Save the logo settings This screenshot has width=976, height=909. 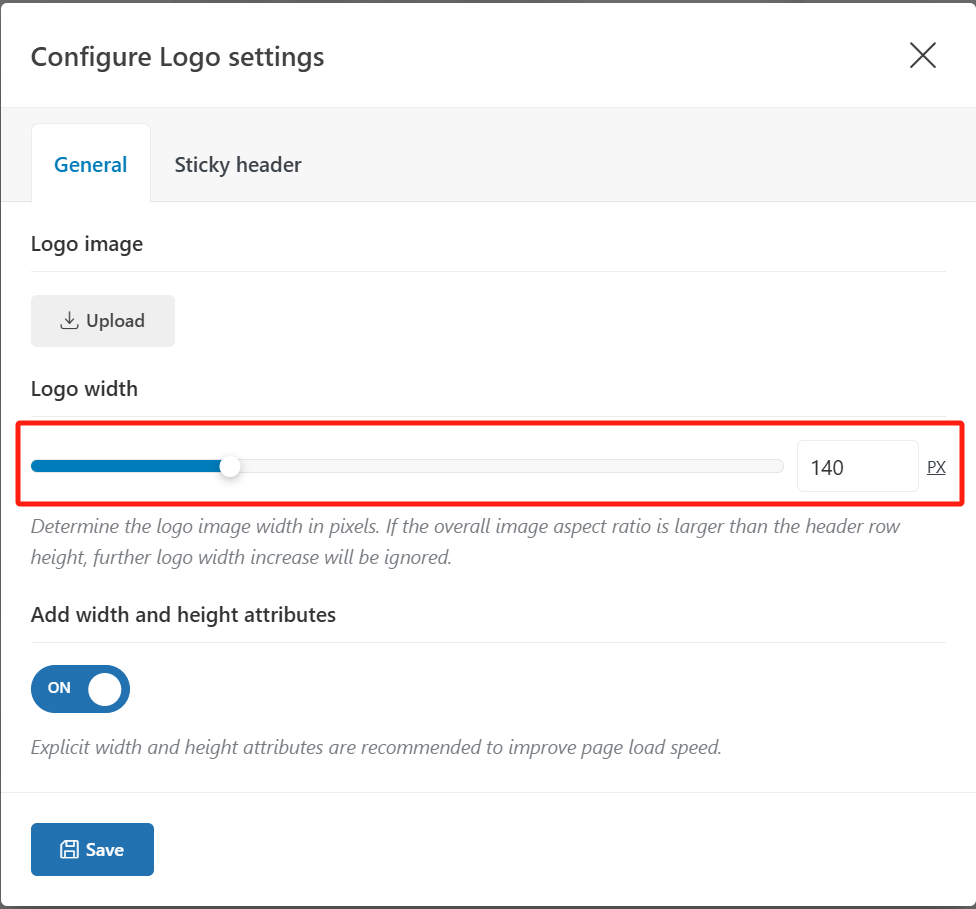(93, 850)
